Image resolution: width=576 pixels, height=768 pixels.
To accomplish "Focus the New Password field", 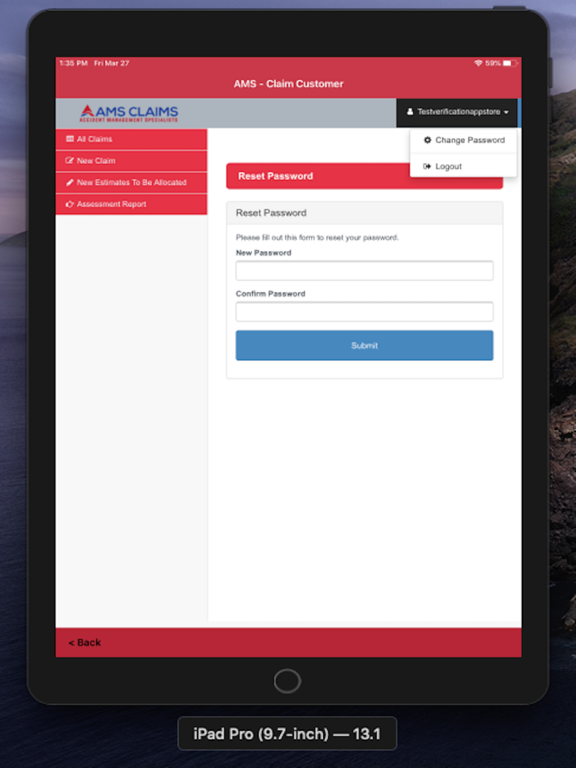I will pos(364,270).
